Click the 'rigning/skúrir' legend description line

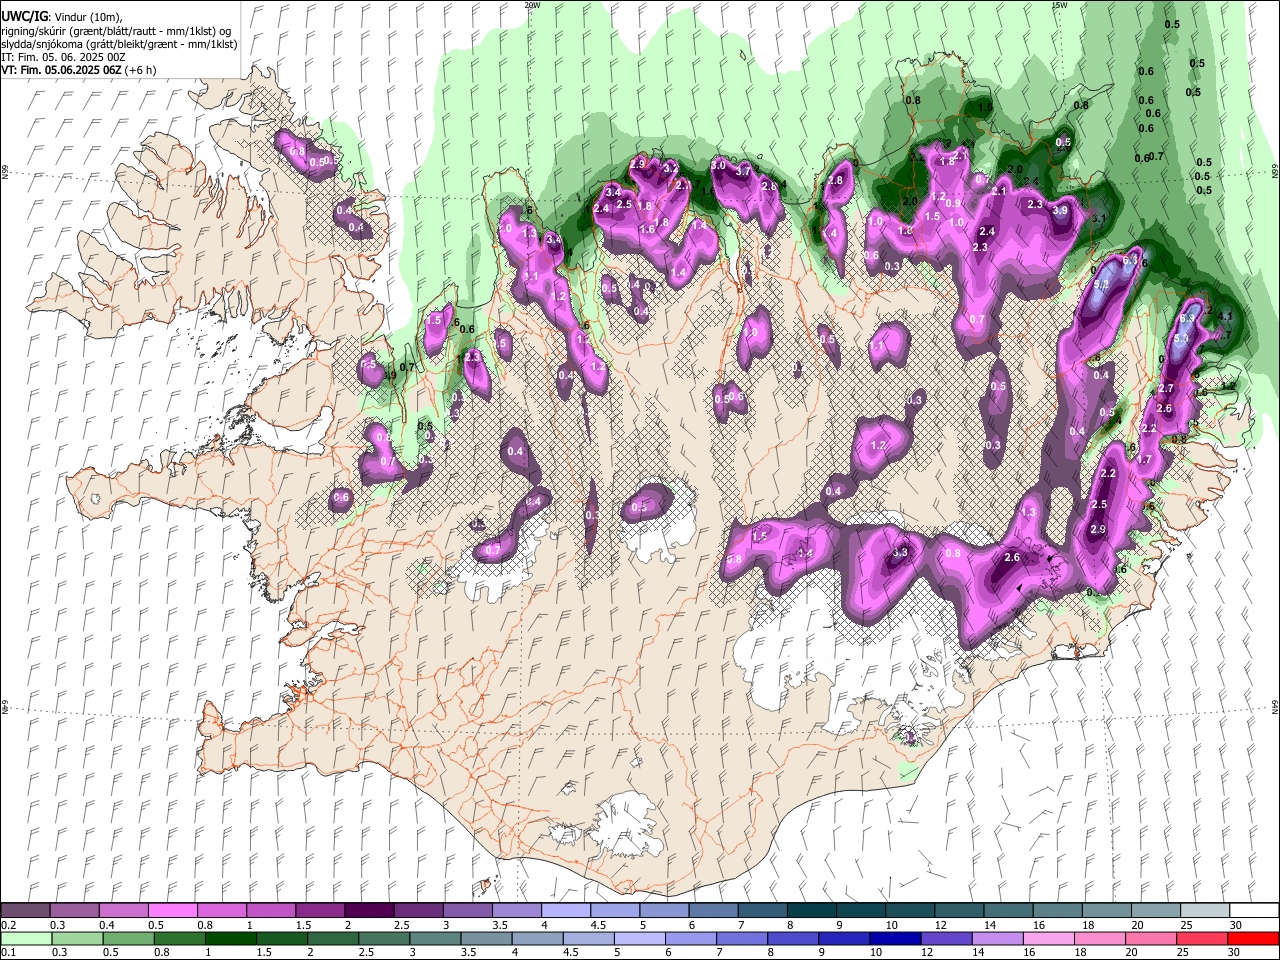tap(116, 31)
